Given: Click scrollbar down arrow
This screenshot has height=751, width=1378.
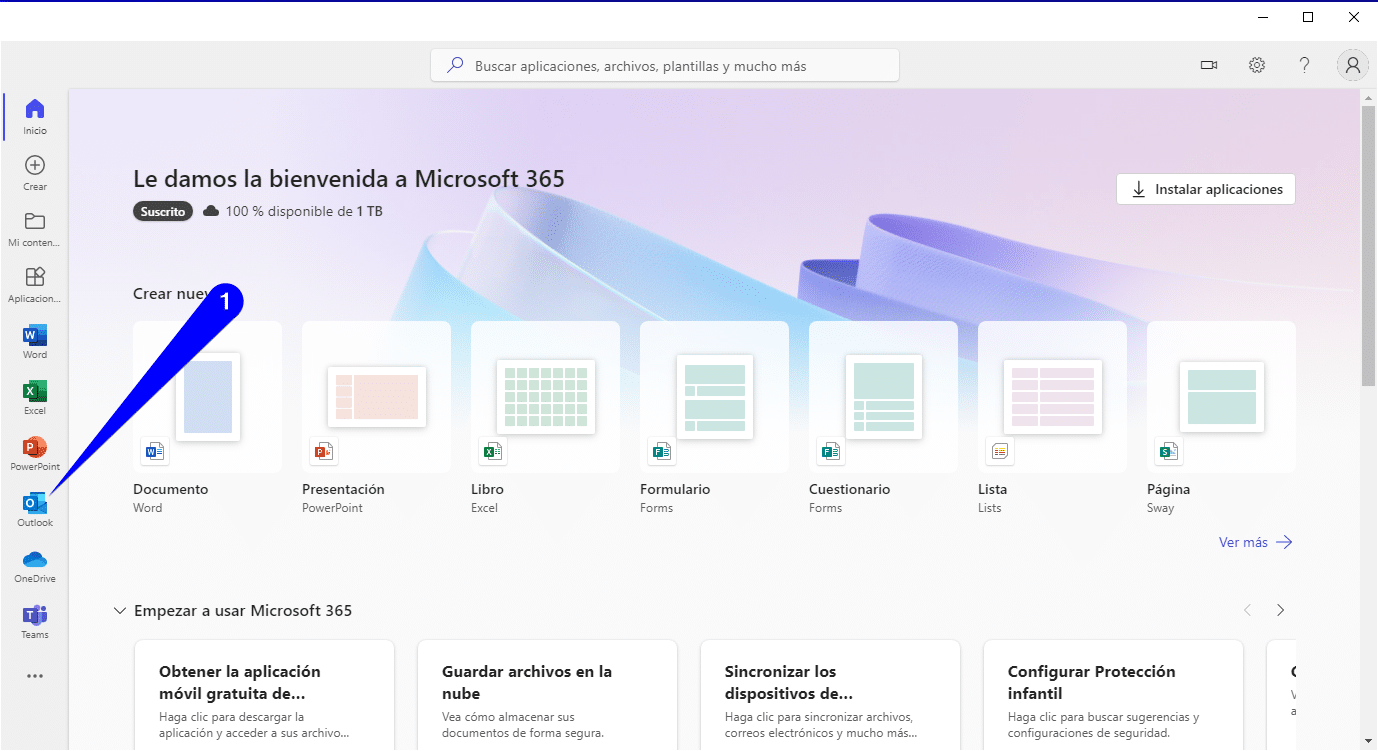Looking at the screenshot, I should [x=1369, y=741].
